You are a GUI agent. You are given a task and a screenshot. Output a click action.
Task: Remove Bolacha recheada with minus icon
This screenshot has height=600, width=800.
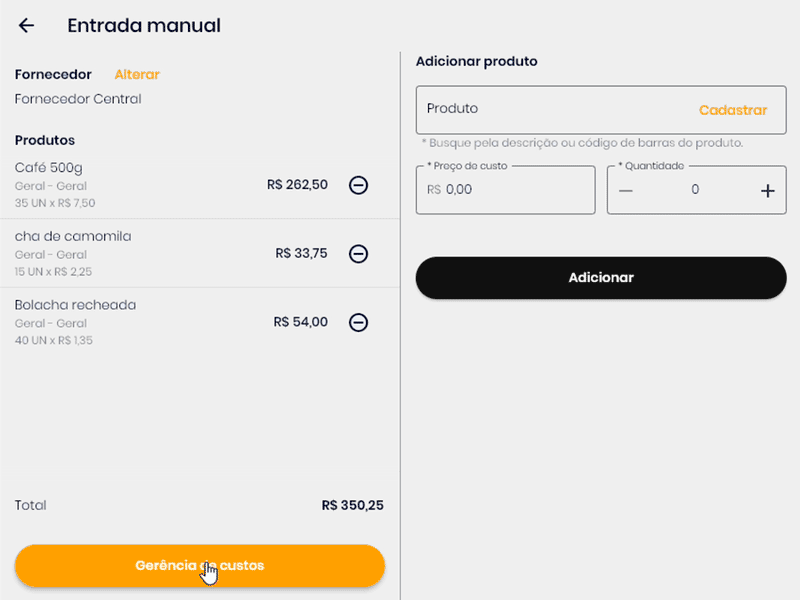point(358,322)
